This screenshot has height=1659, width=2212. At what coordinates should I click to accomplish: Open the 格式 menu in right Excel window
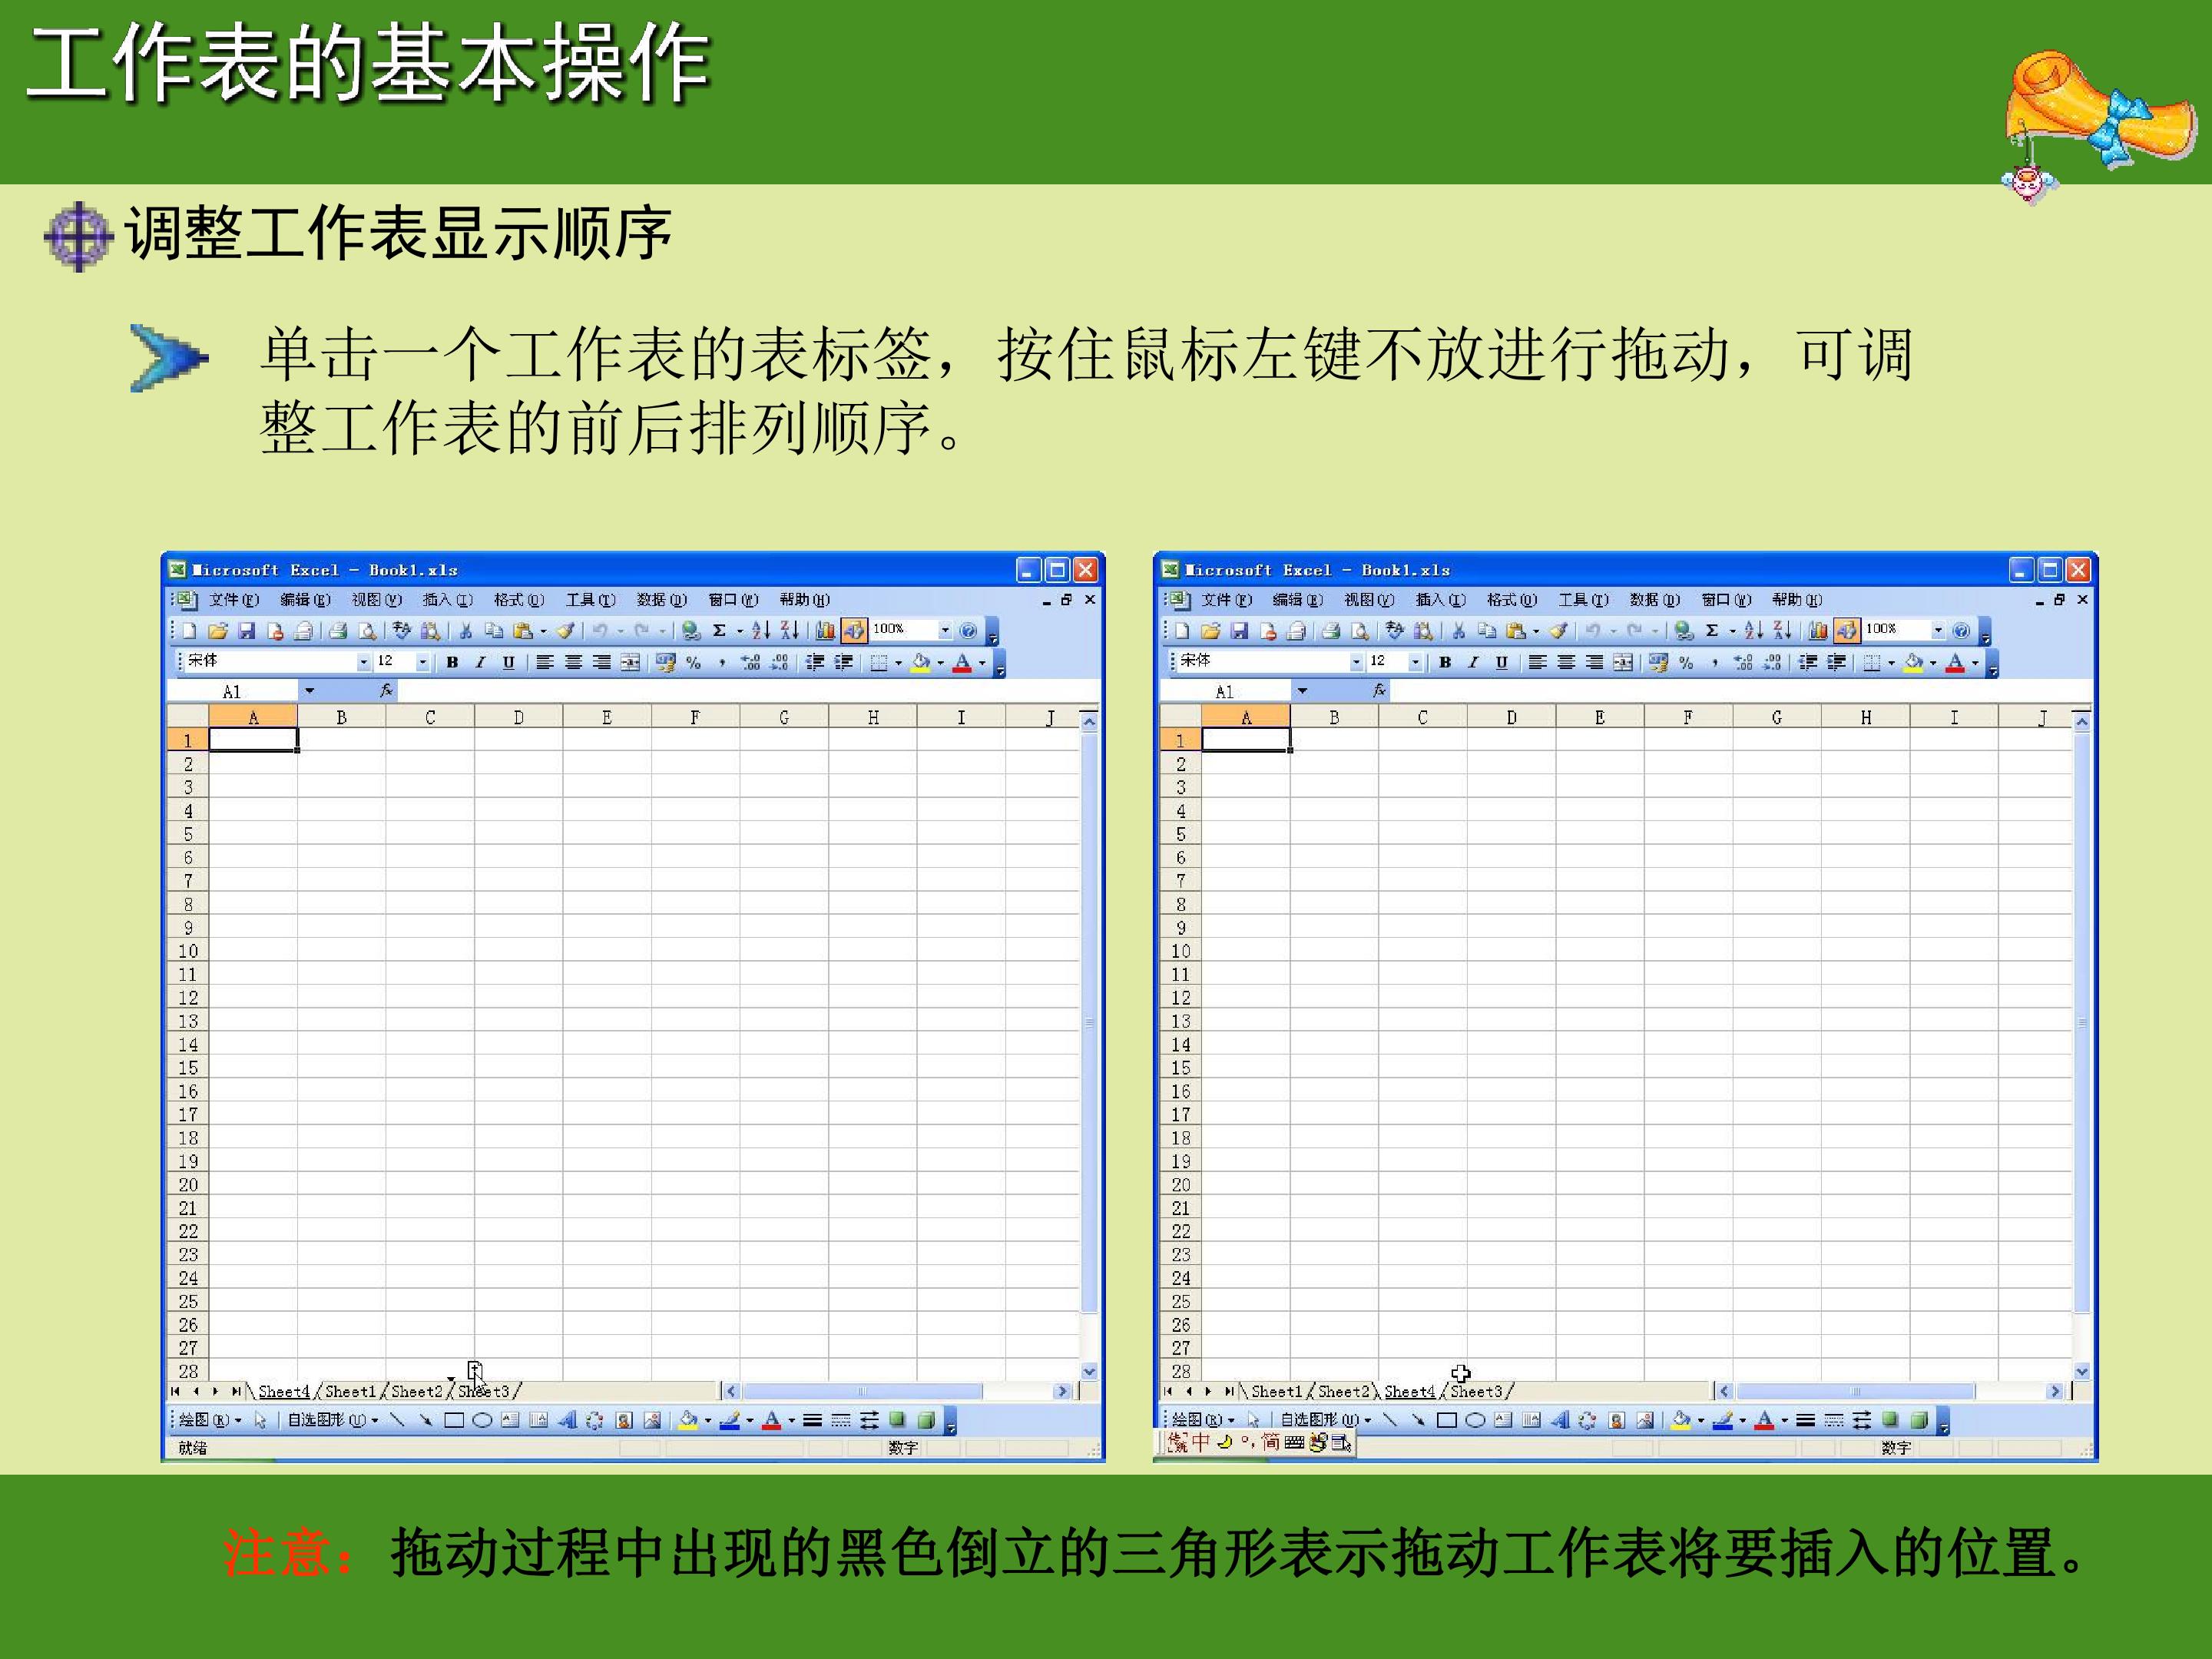1511,600
